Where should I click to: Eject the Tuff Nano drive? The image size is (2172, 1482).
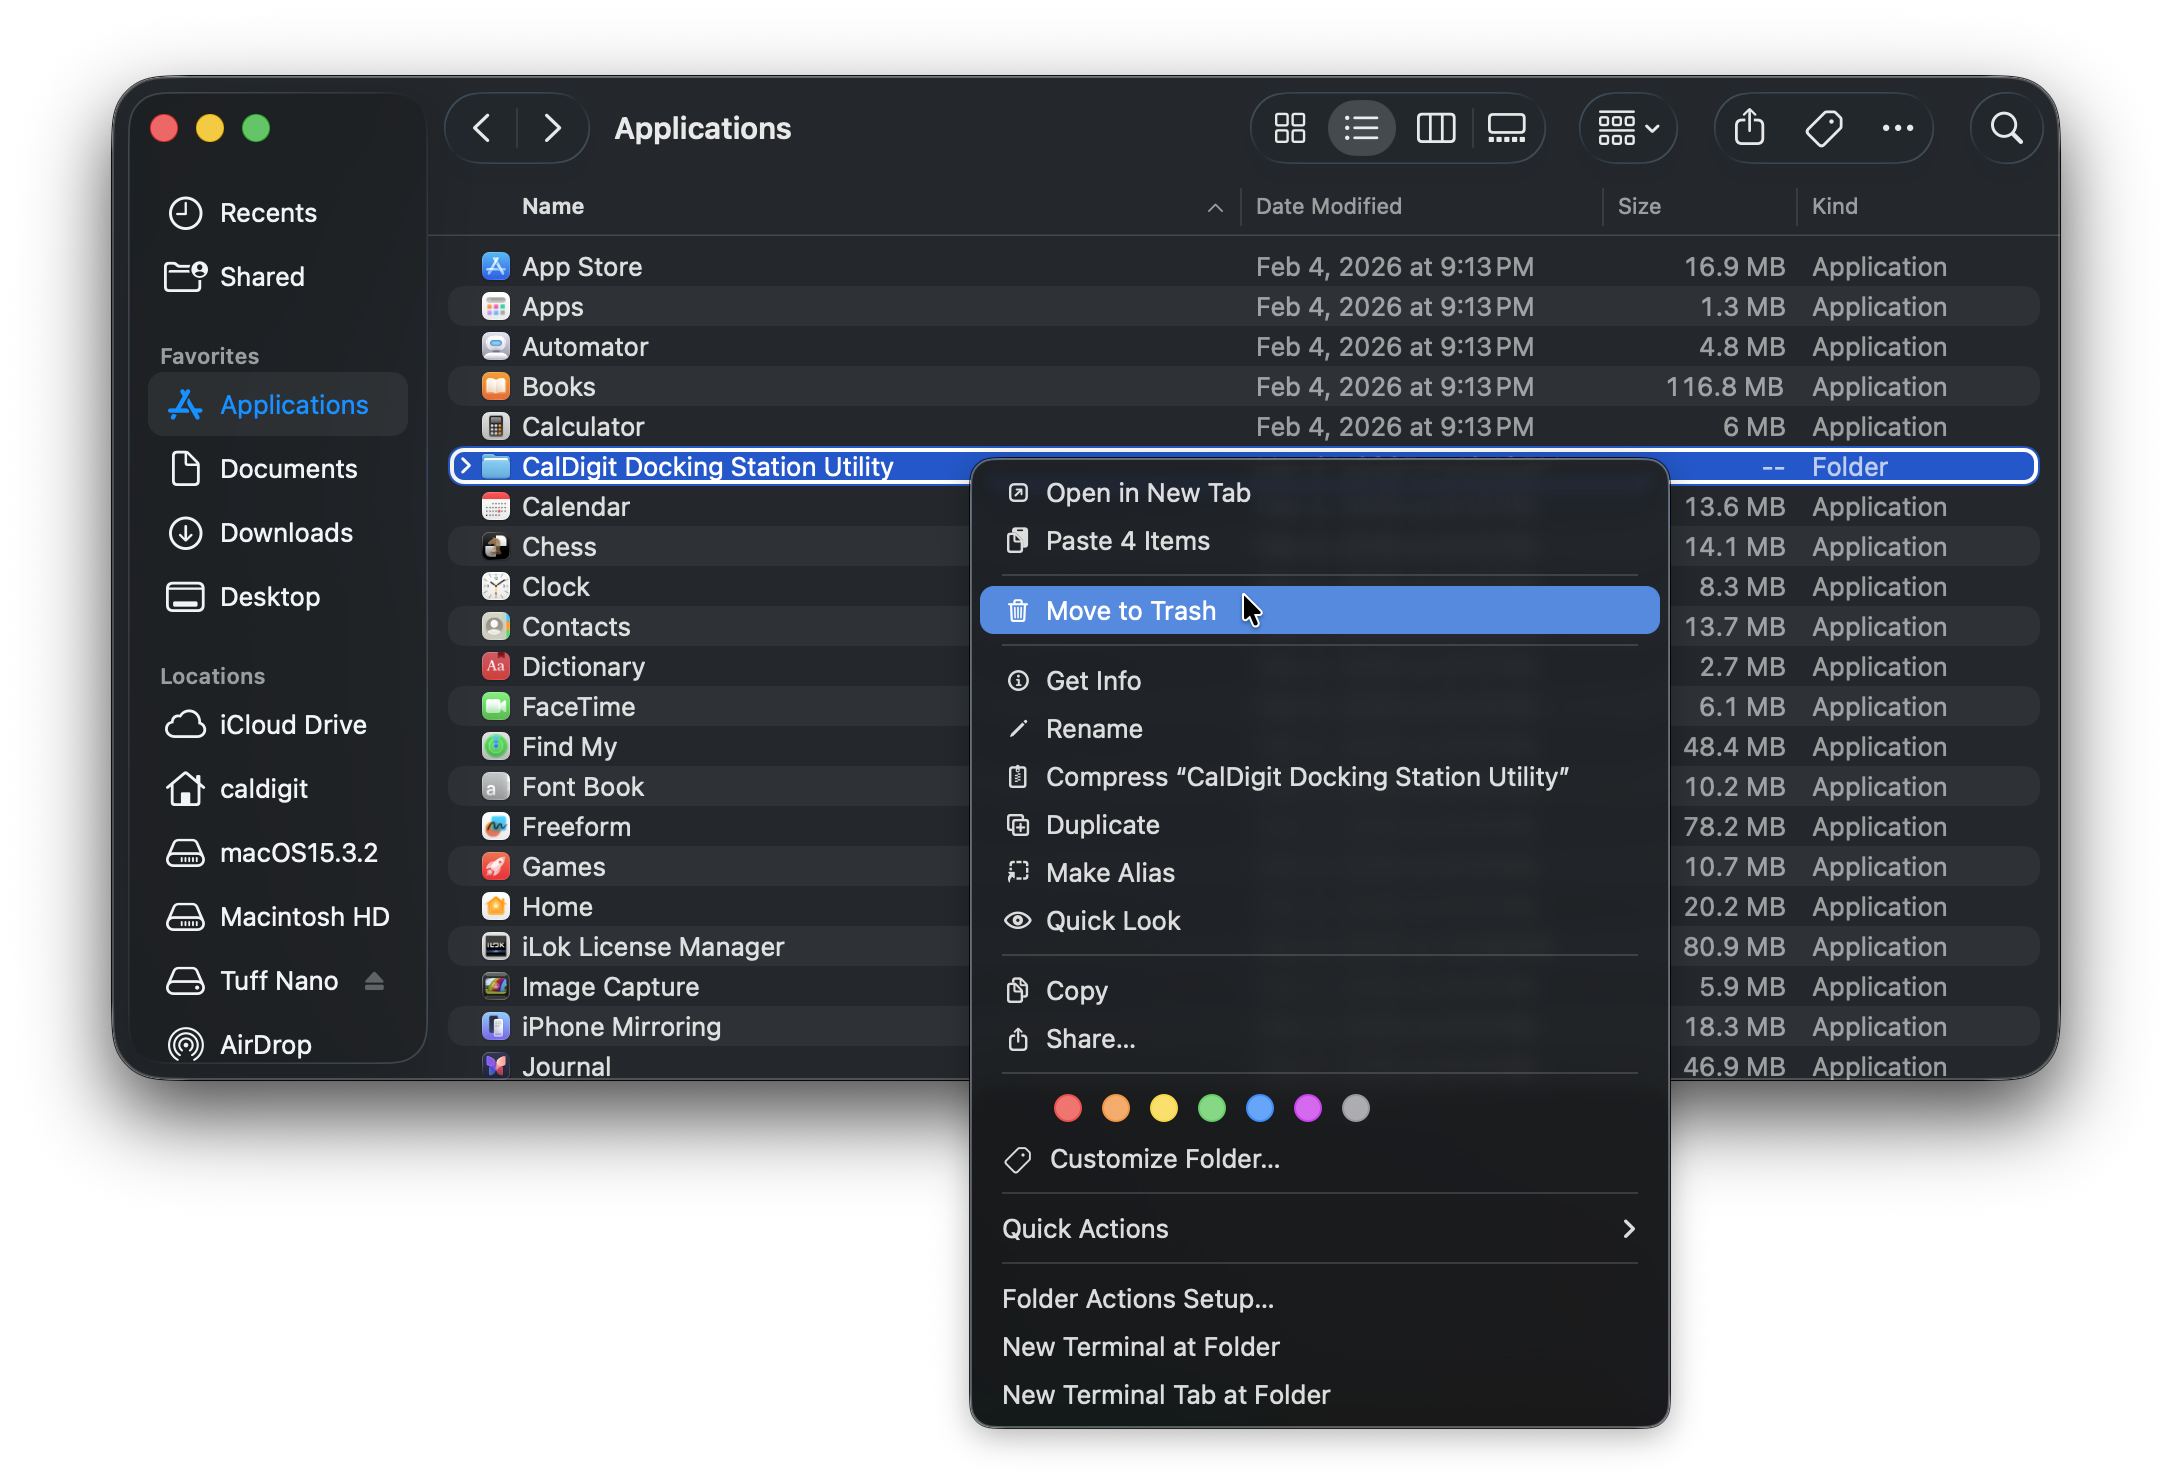374,981
